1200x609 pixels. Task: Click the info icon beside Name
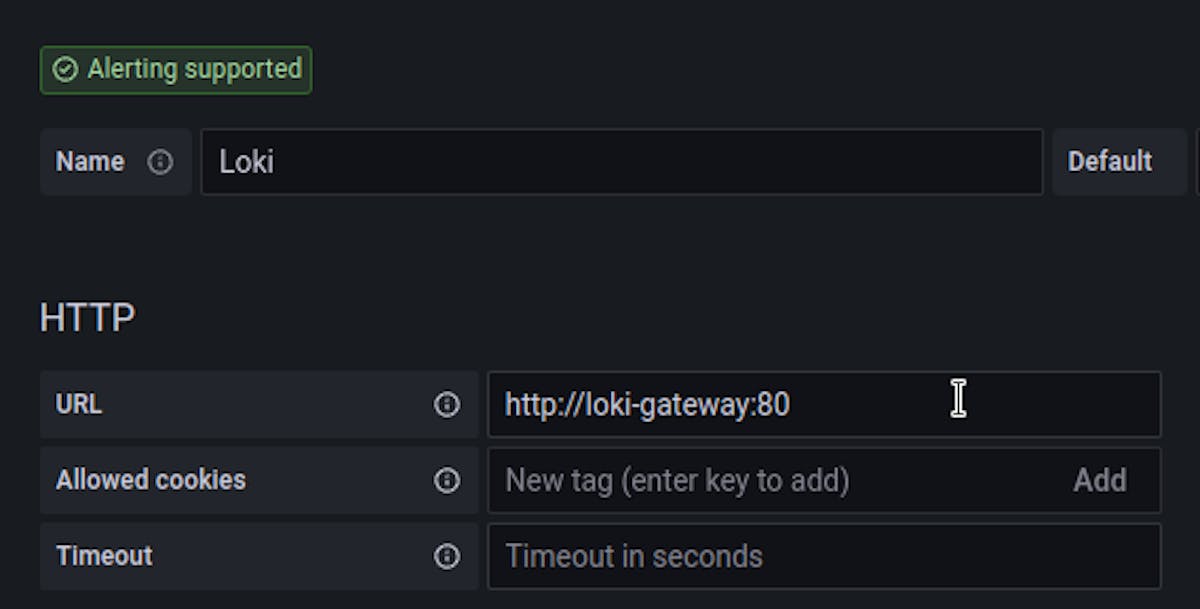click(160, 162)
